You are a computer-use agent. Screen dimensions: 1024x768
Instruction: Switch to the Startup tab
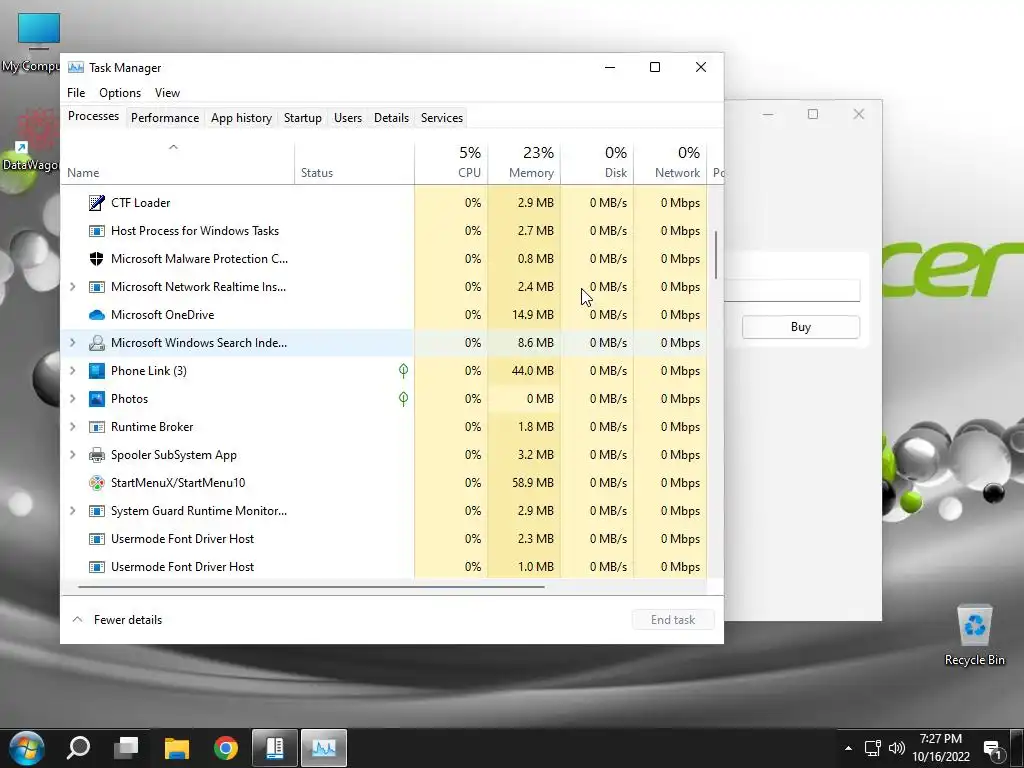click(x=302, y=118)
